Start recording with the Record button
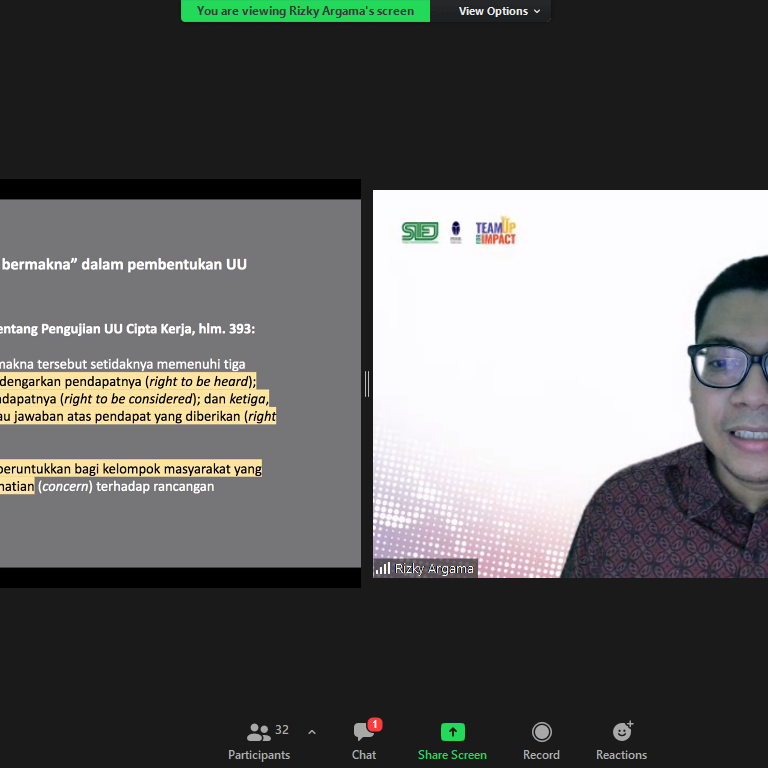The image size is (768, 768). 541,741
